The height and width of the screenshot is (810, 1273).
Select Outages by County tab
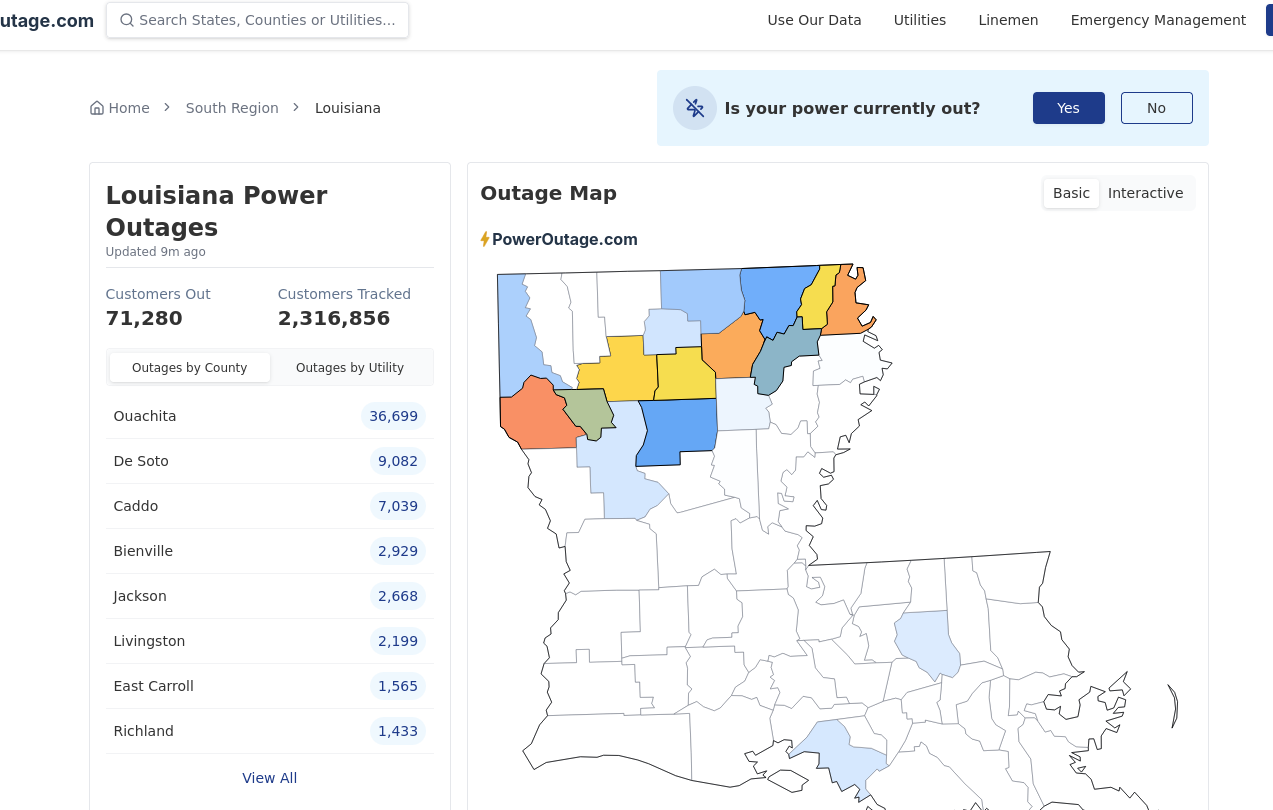point(189,368)
